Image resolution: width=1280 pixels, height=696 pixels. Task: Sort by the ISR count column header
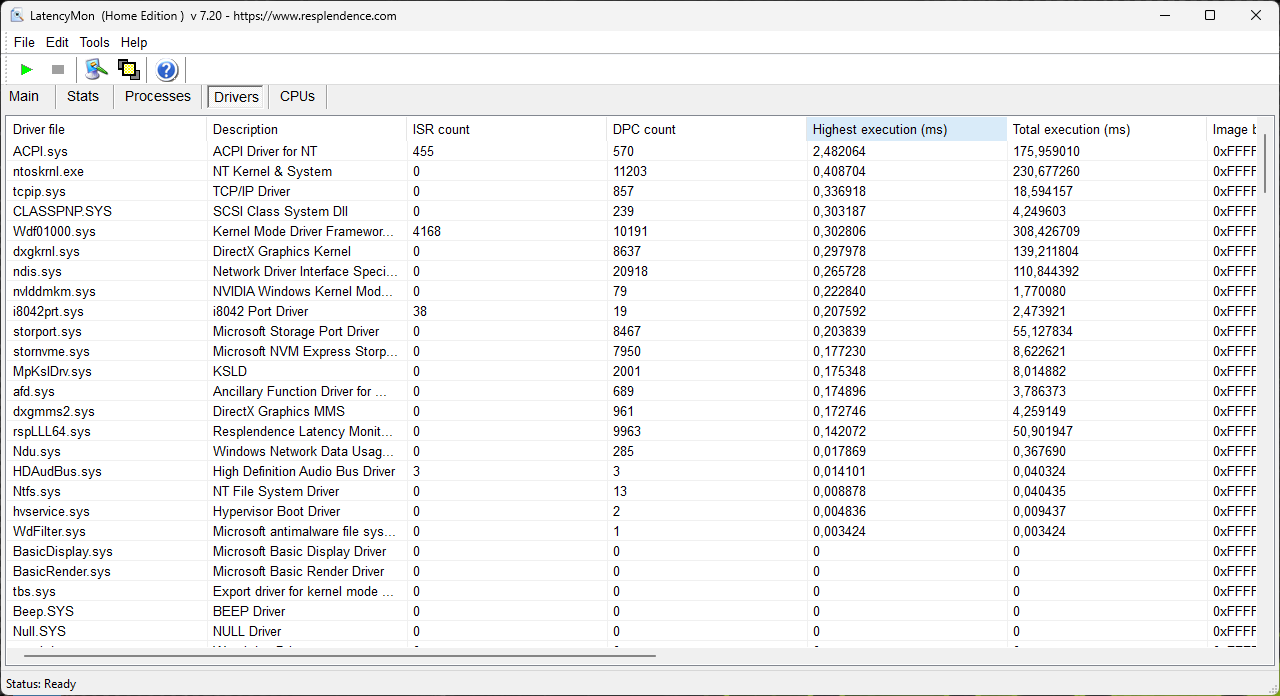[507, 129]
